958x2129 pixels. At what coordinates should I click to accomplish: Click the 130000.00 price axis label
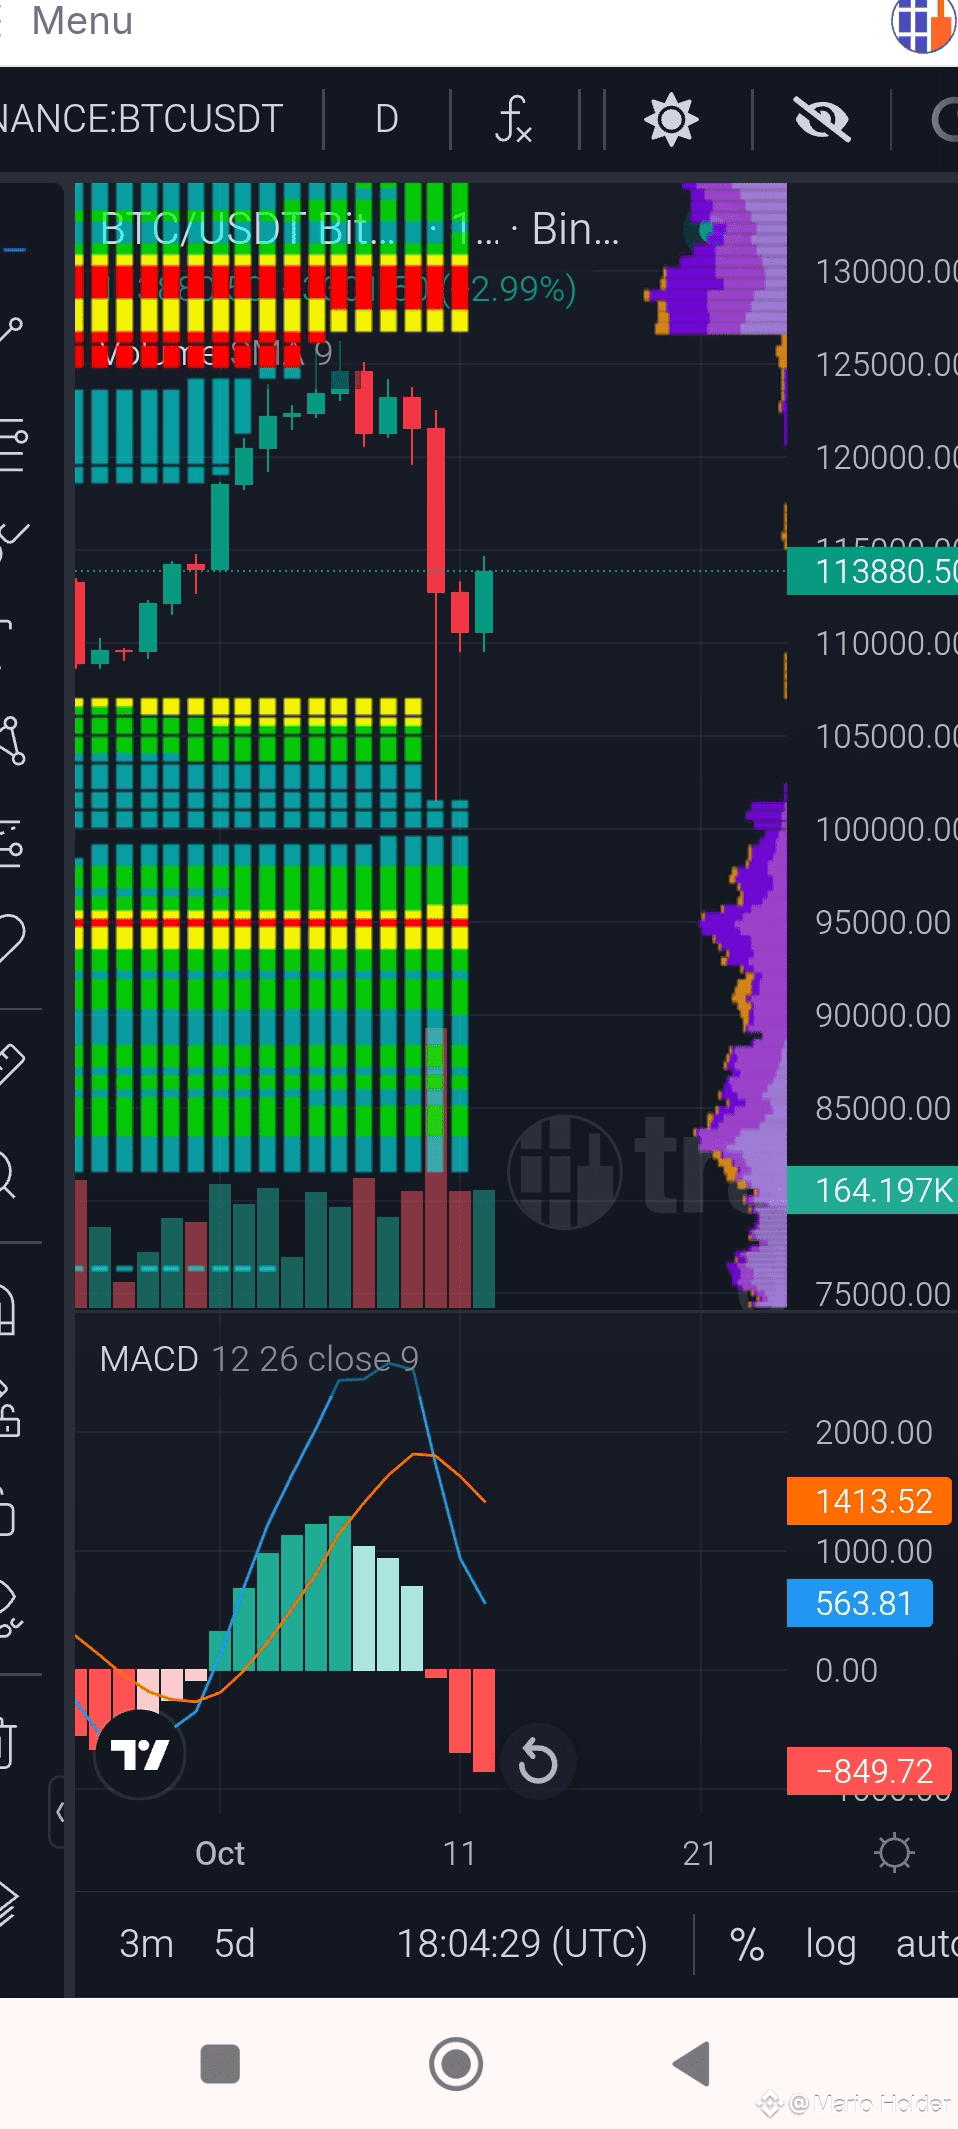click(x=886, y=271)
